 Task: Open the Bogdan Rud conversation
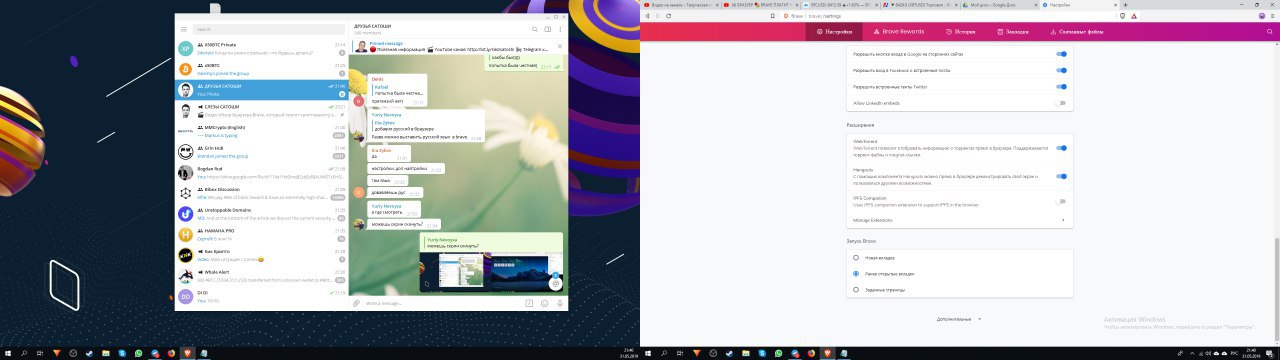[261, 173]
